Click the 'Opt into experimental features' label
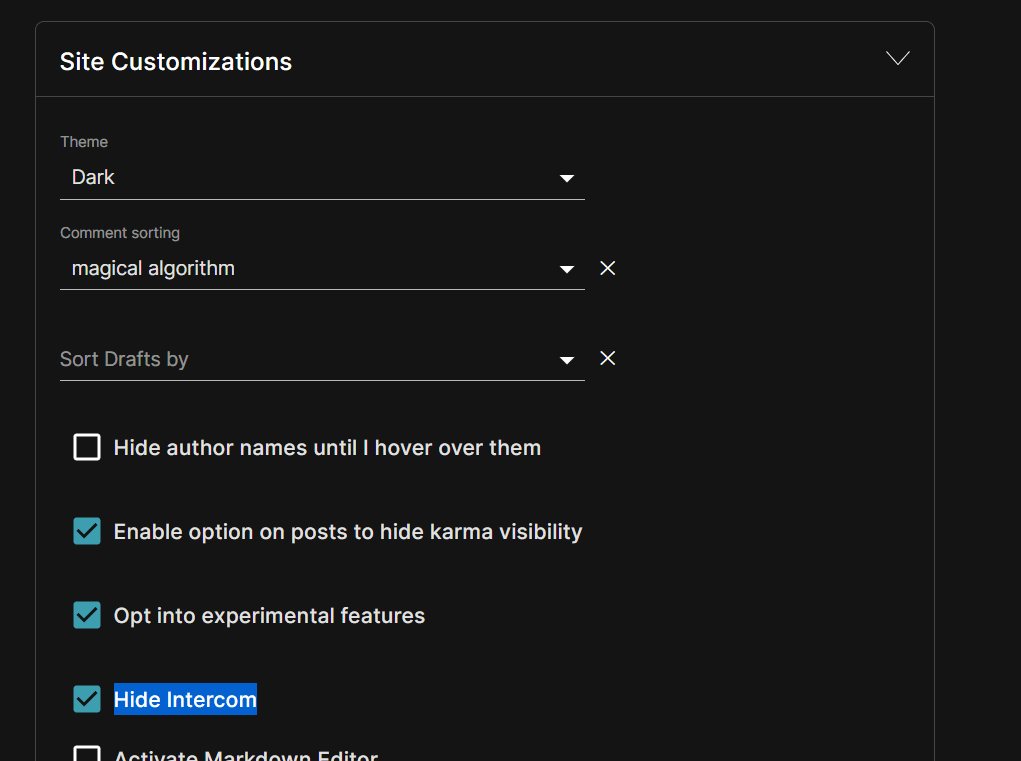Image resolution: width=1021 pixels, height=761 pixels. point(269,616)
